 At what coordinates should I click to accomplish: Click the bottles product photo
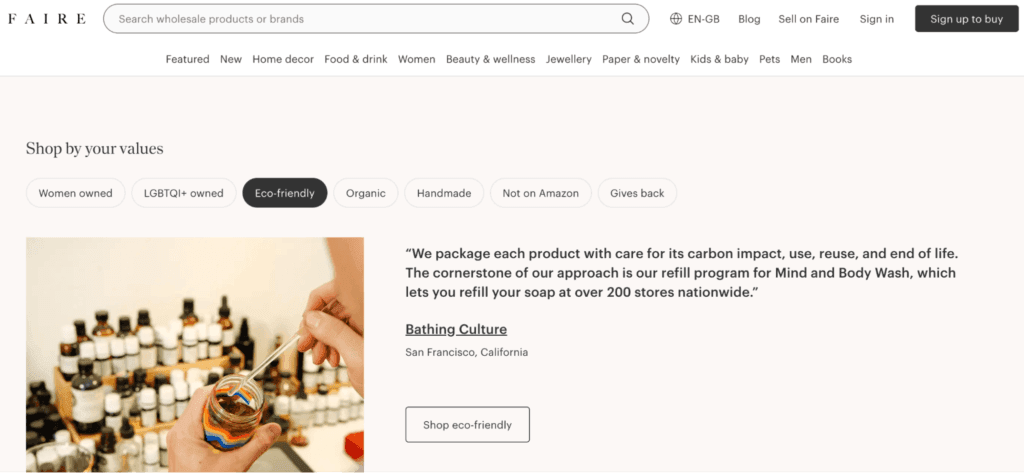click(195, 355)
